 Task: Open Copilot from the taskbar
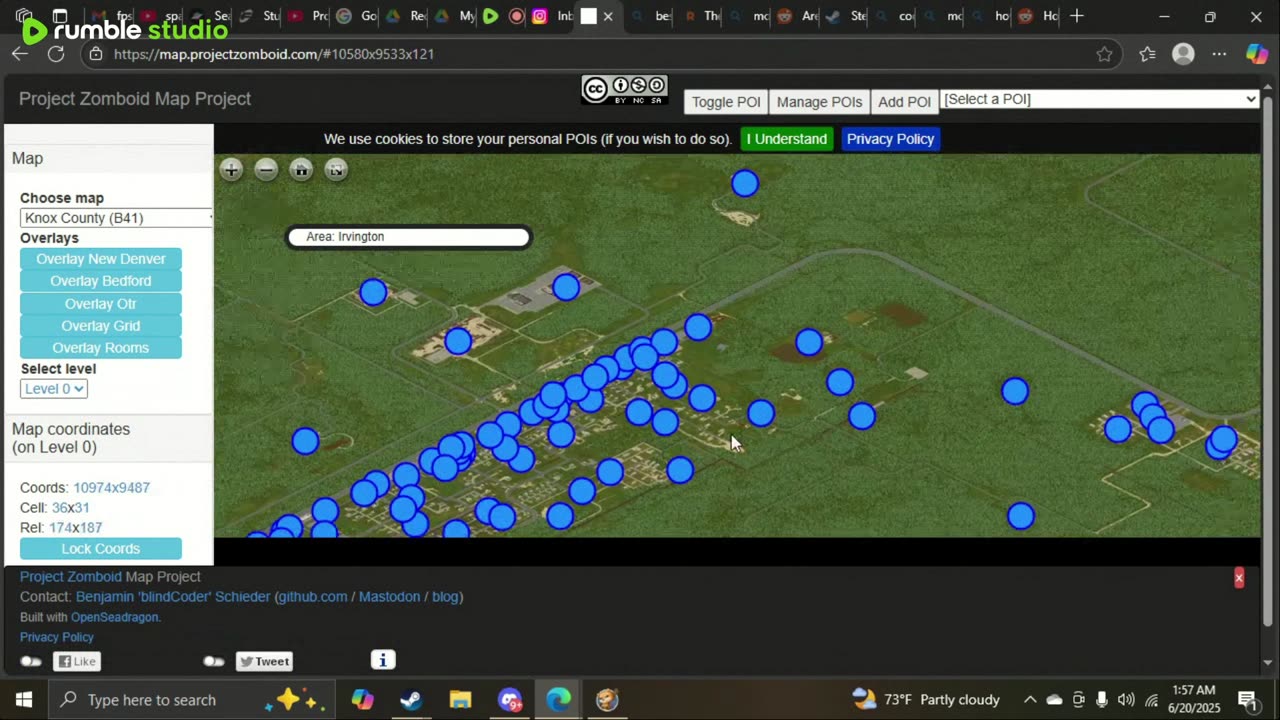tap(362, 700)
